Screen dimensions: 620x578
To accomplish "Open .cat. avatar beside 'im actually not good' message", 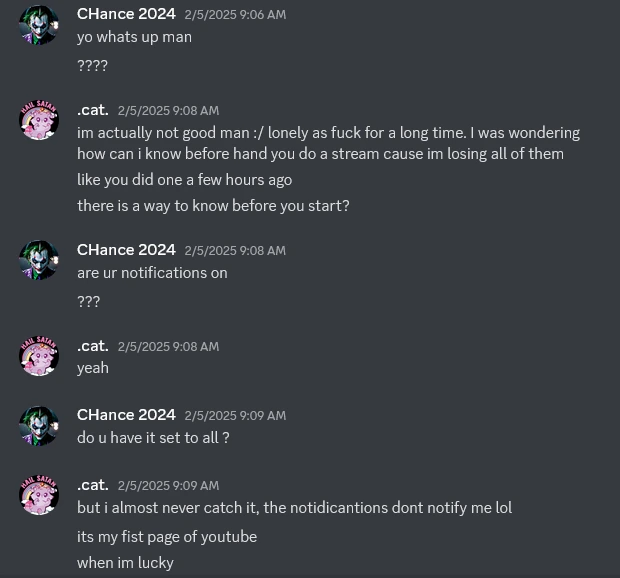I will pos(39,120).
